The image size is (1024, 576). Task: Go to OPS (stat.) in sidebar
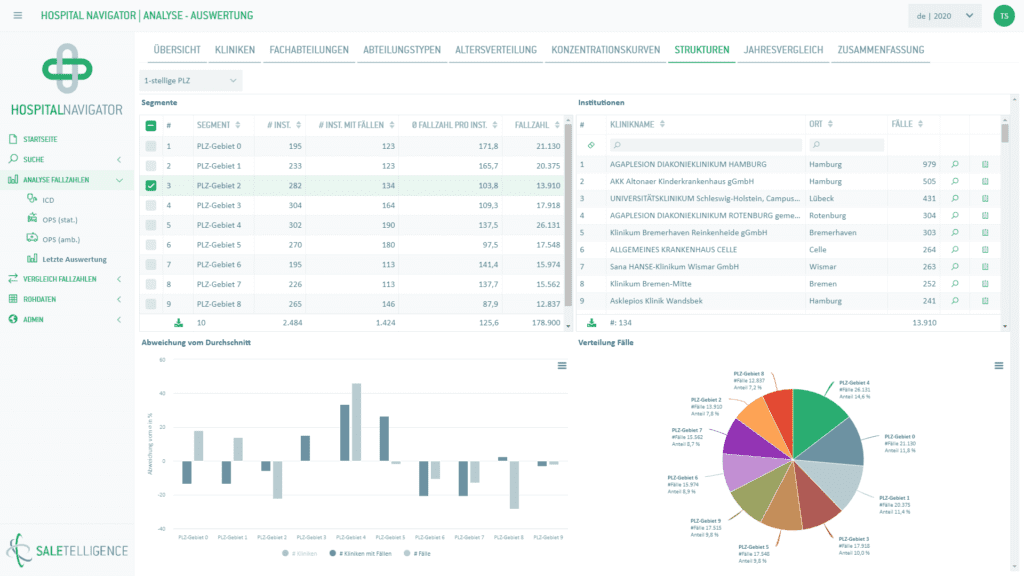click(x=59, y=219)
